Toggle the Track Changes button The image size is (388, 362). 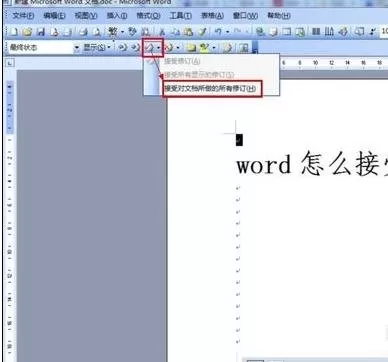pyautogui.click(x=228, y=48)
